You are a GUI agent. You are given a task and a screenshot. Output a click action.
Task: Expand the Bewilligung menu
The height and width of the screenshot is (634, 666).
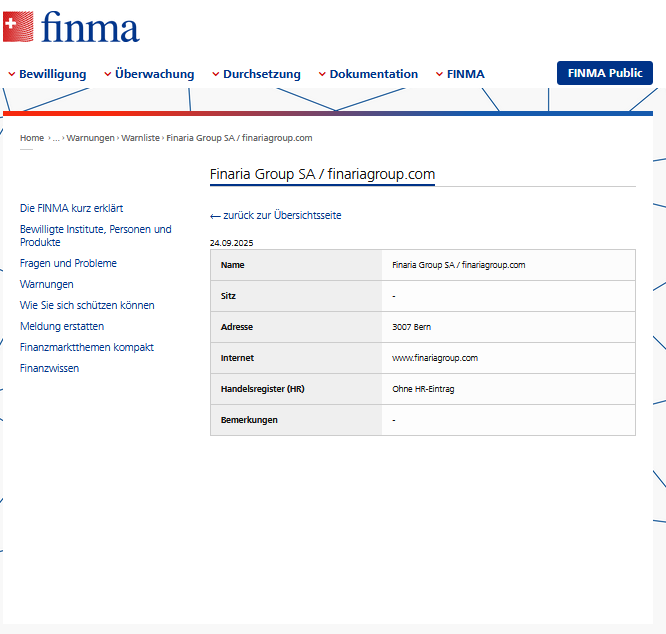point(47,74)
